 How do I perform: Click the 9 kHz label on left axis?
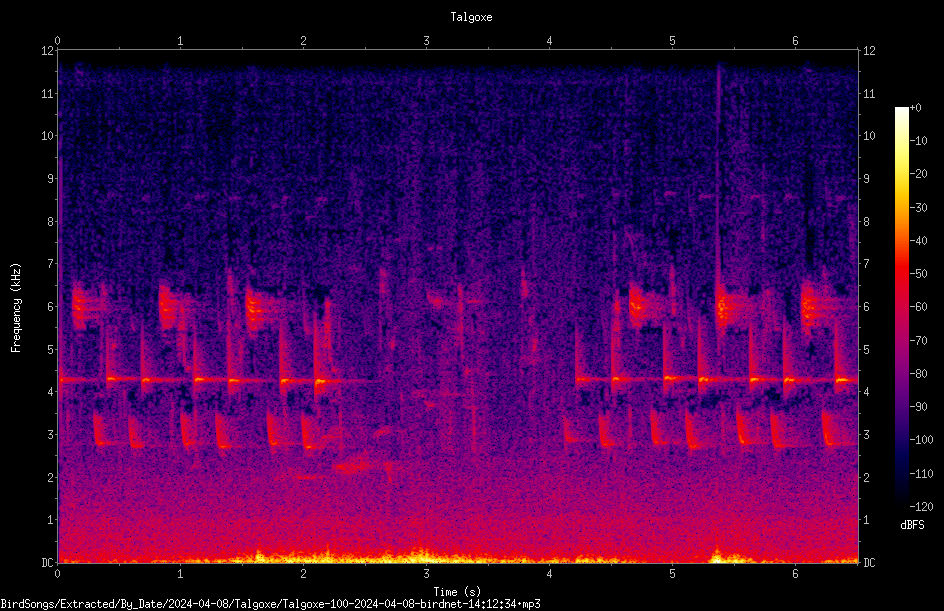click(49, 179)
